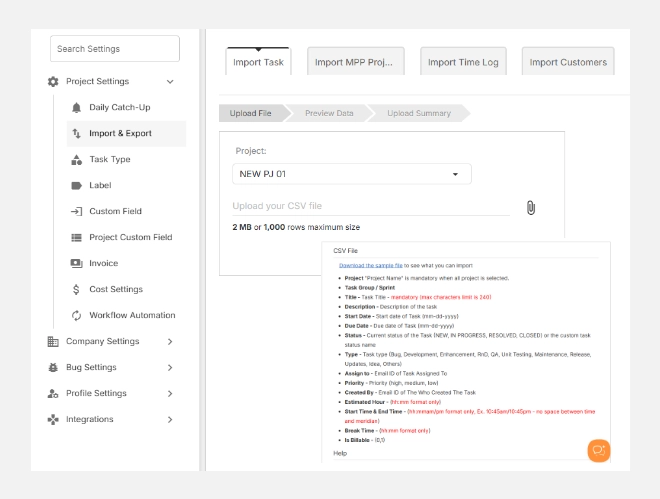
Task: Click the Daily Catch-Up bell icon
Action: 77,107
